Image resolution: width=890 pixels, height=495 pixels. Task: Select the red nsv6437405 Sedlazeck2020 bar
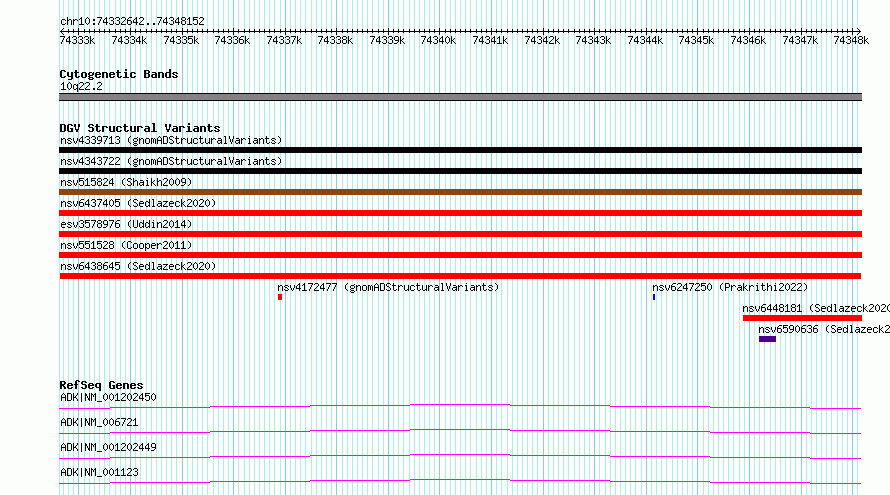coord(460,213)
